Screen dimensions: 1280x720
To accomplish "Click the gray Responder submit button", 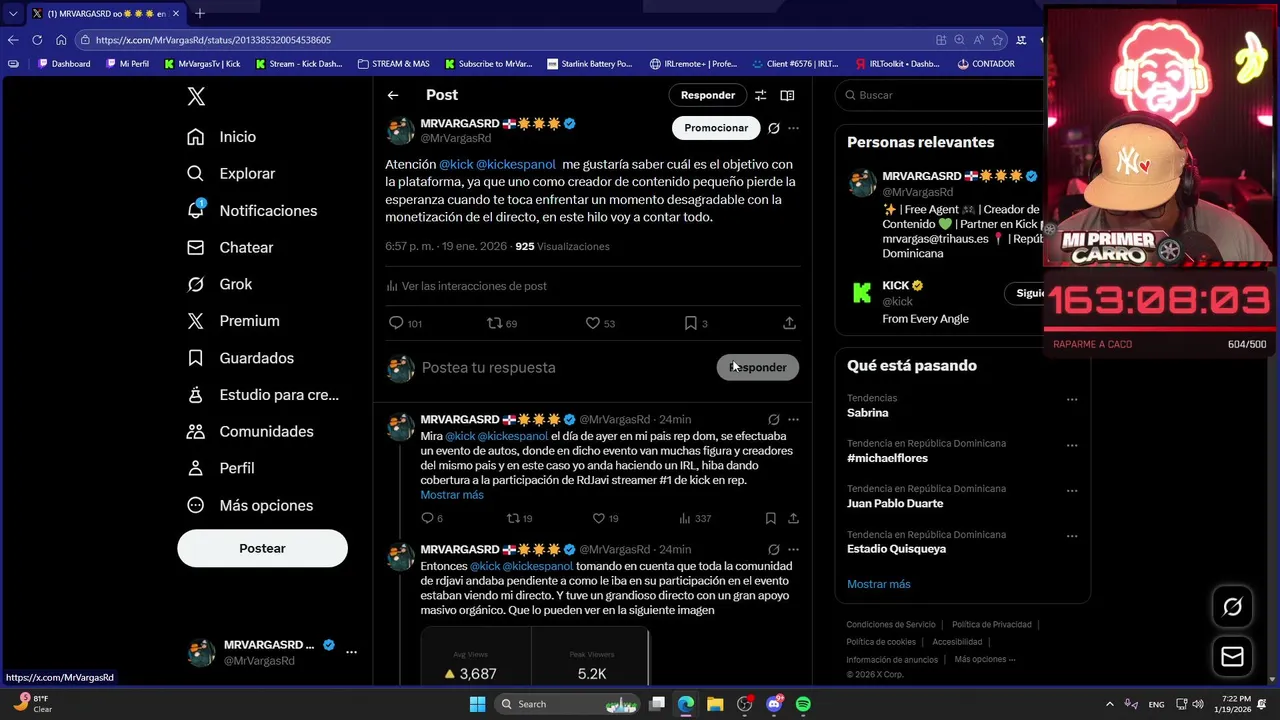I will [757, 367].
